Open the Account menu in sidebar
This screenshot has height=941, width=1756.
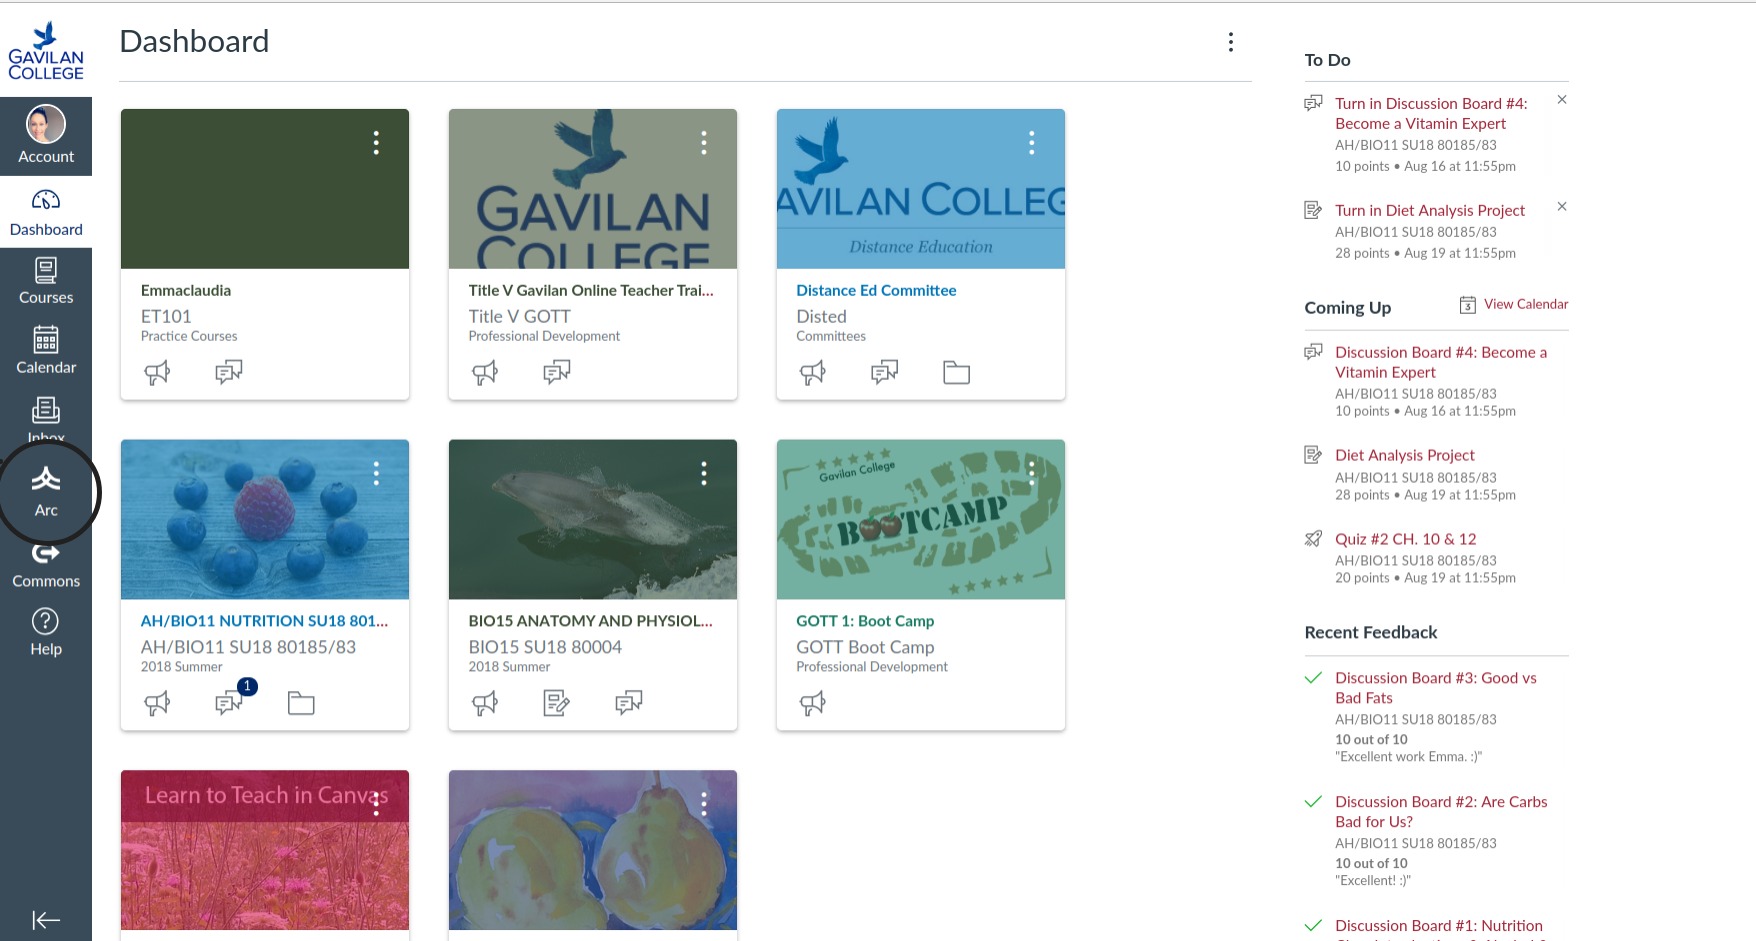pos(46,136)
